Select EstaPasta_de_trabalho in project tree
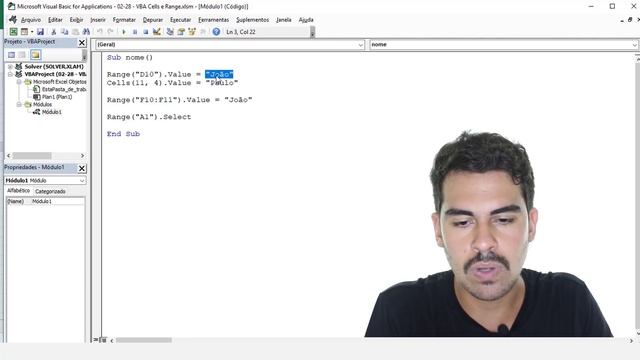640x360 pixels. 64,89
